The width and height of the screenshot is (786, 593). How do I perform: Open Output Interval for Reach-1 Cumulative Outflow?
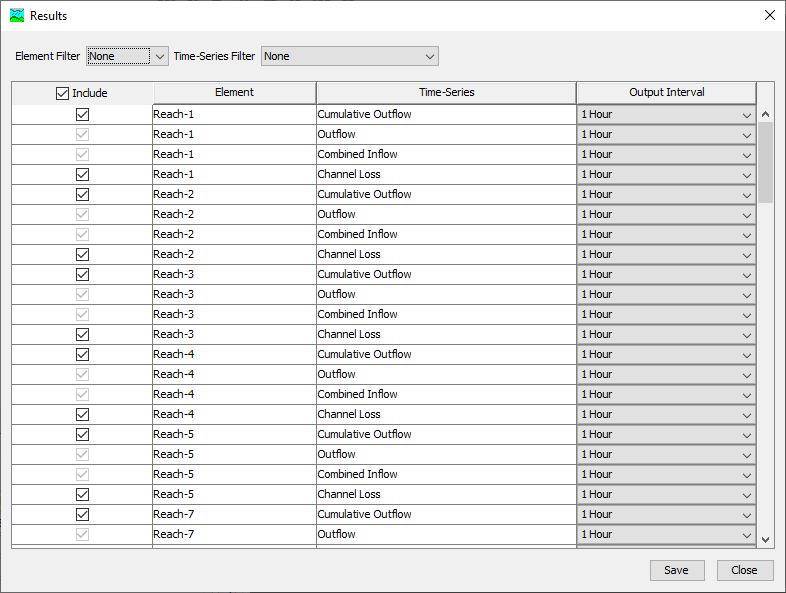(666, 114)
